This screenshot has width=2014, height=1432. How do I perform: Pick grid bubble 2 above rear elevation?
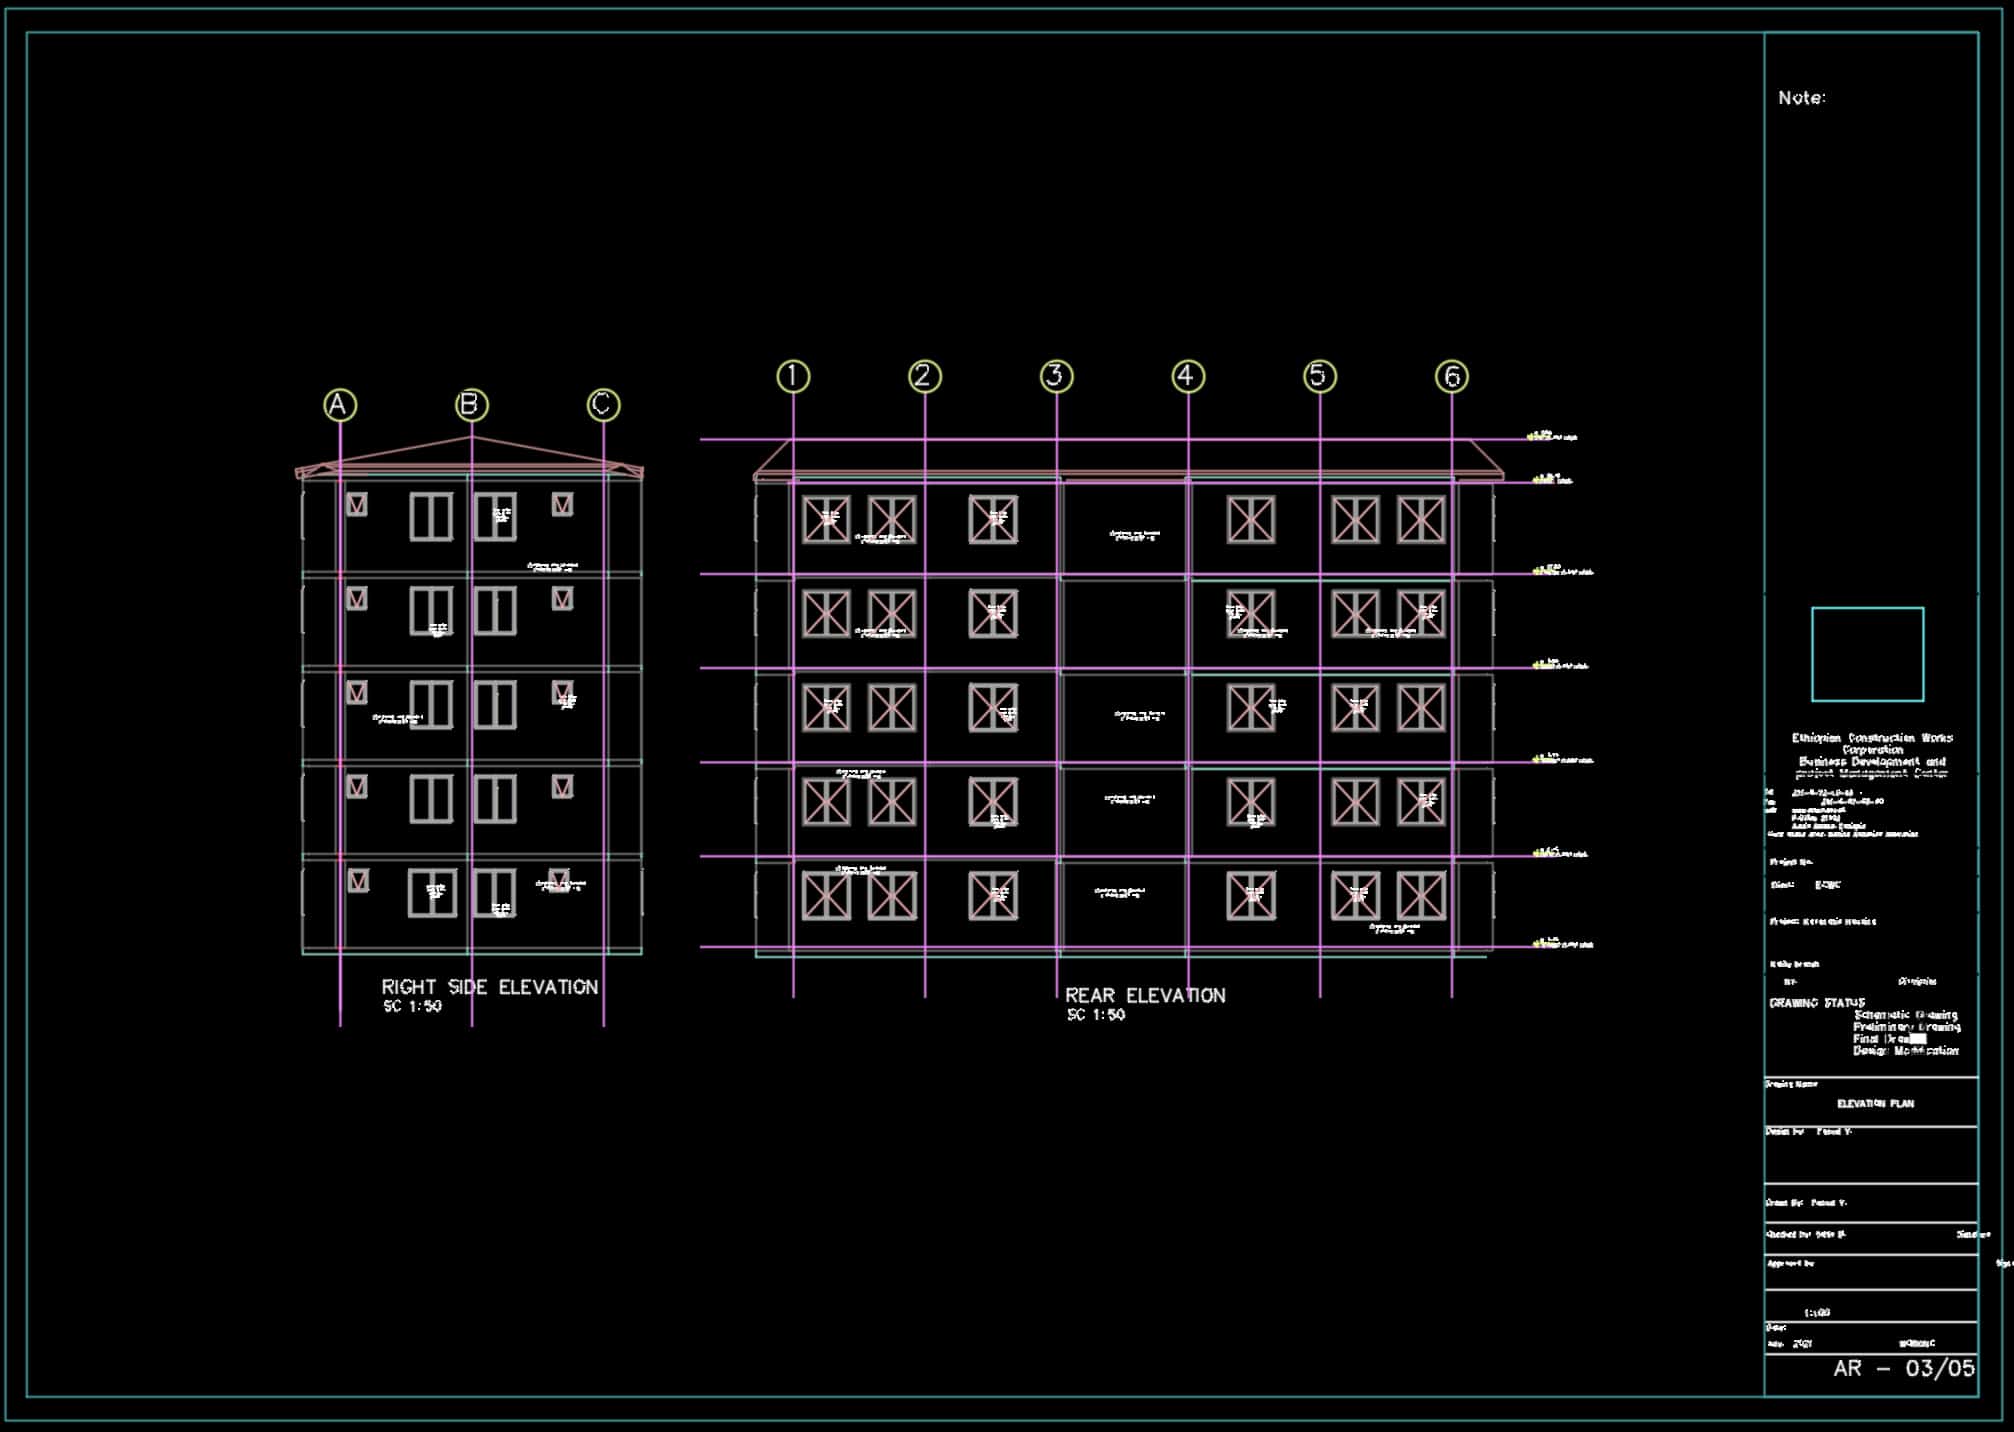[924, 376]
